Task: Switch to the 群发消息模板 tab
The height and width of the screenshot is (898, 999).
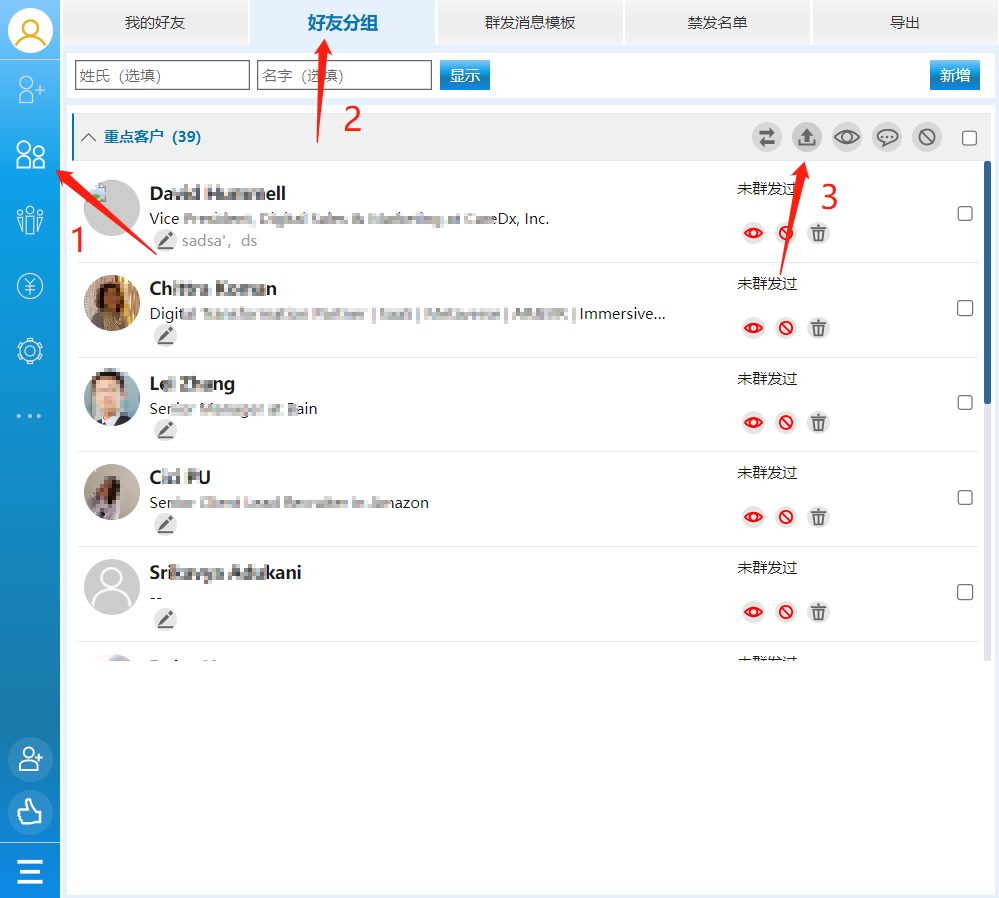Action: (x=530, y=22)
